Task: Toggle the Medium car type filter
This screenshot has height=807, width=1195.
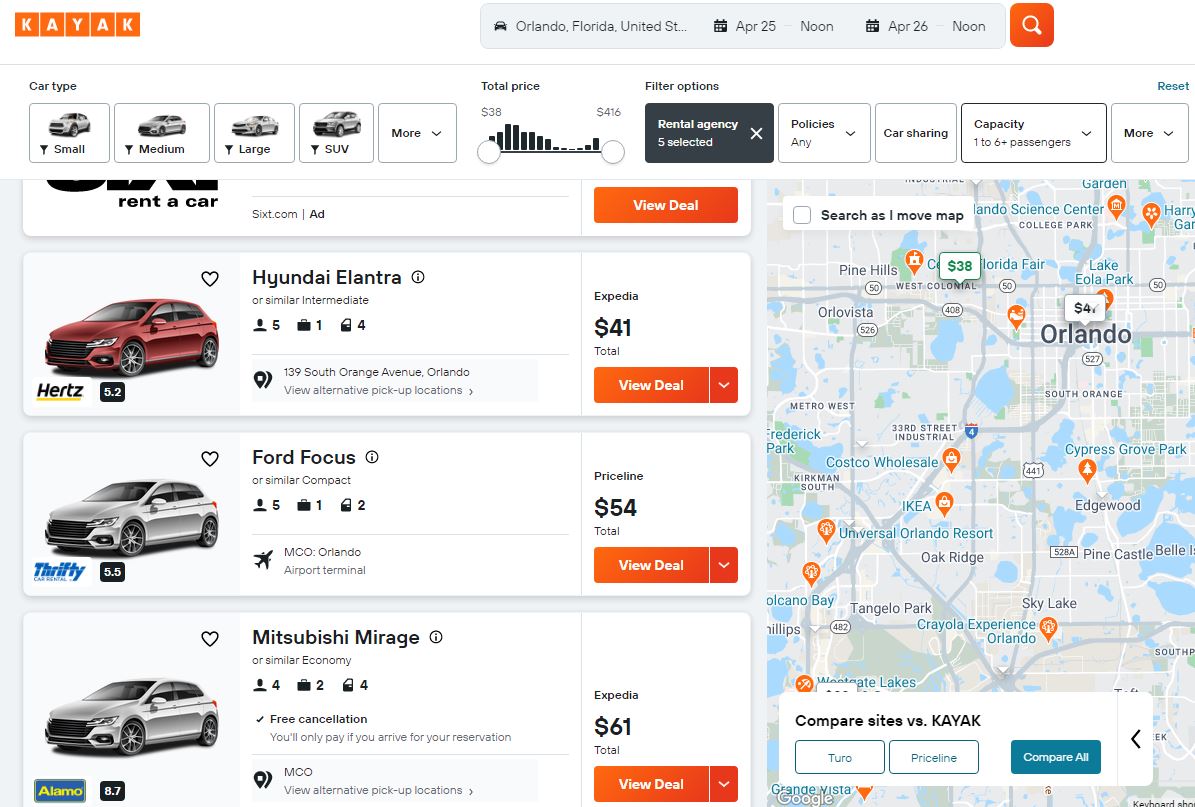Action: pyautogui.click(x=162, y=133)
